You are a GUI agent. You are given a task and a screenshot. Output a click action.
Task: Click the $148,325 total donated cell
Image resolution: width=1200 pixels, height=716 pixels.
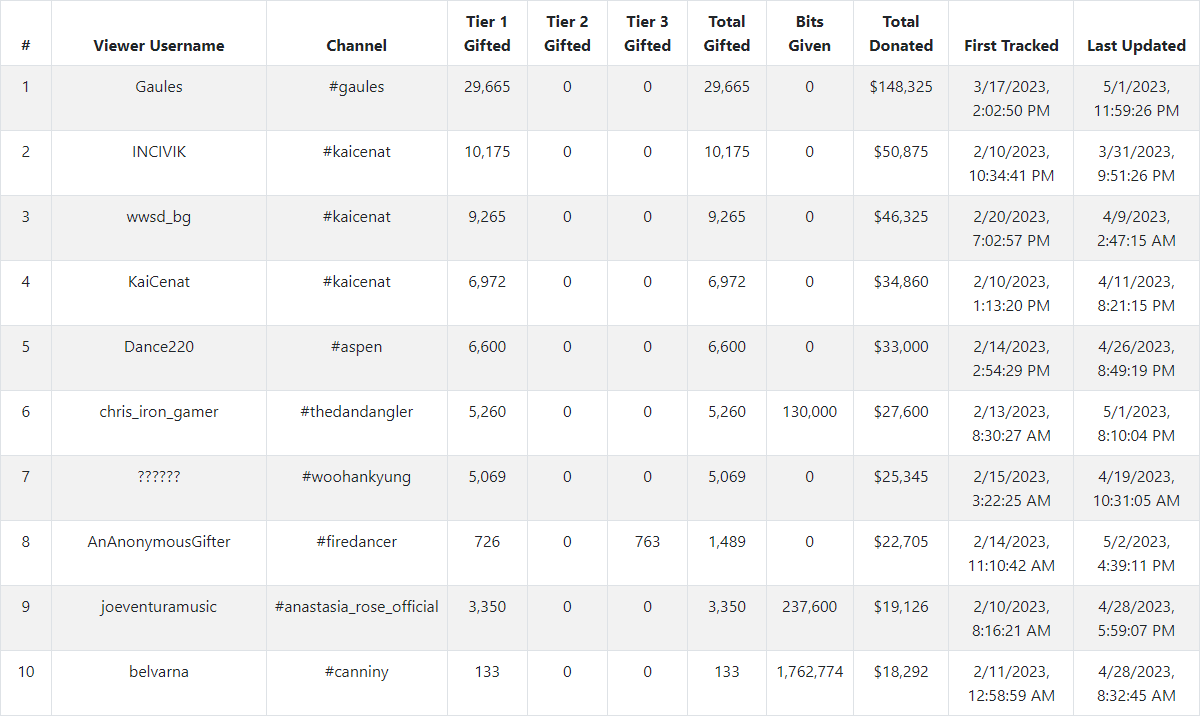tap(901, 87)
